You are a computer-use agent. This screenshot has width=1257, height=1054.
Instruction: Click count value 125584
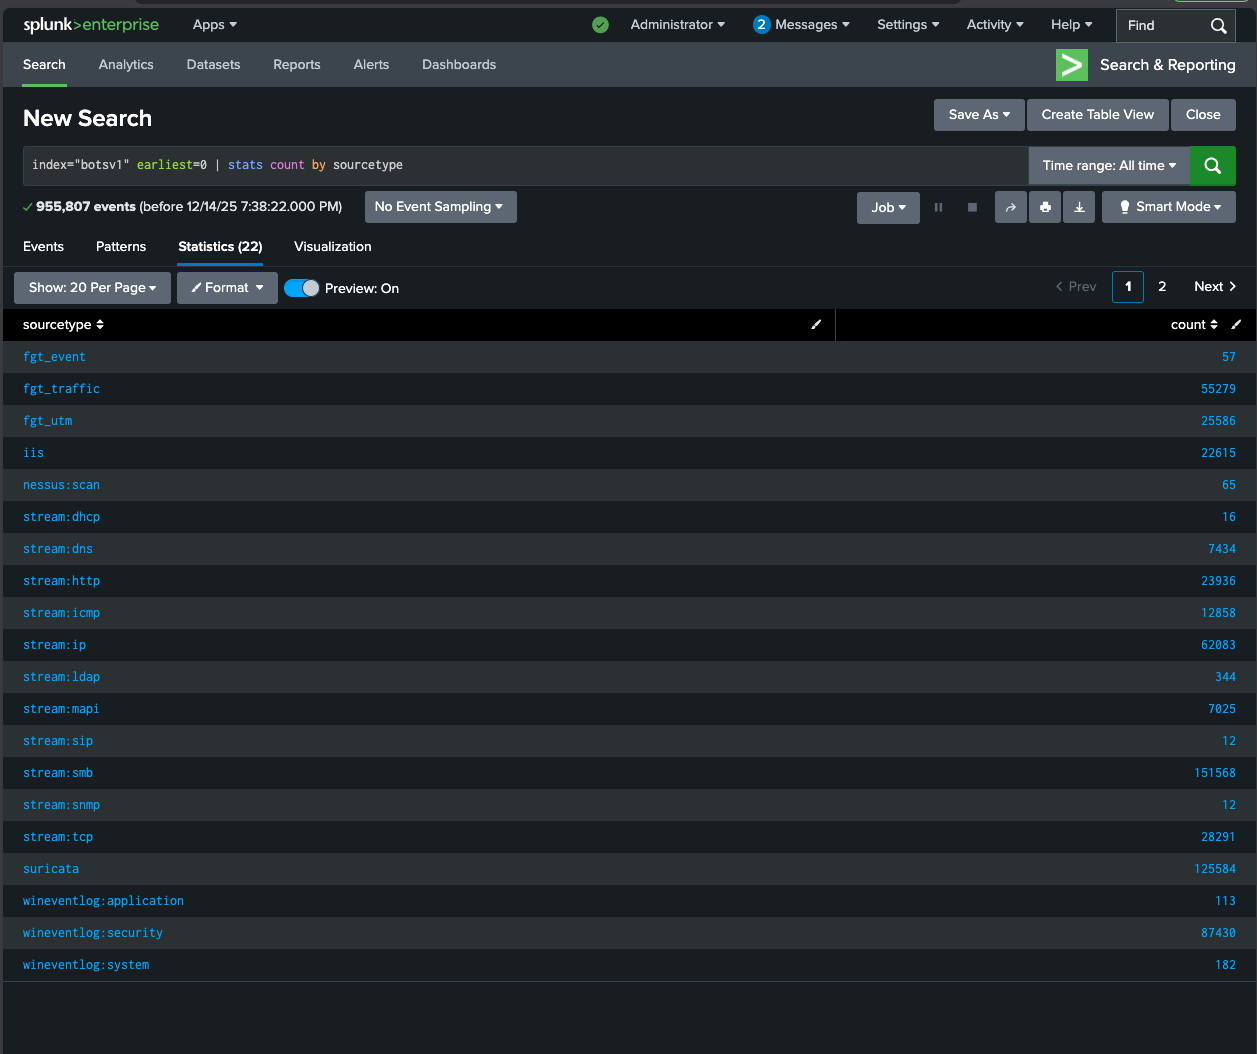point(1215,869)
